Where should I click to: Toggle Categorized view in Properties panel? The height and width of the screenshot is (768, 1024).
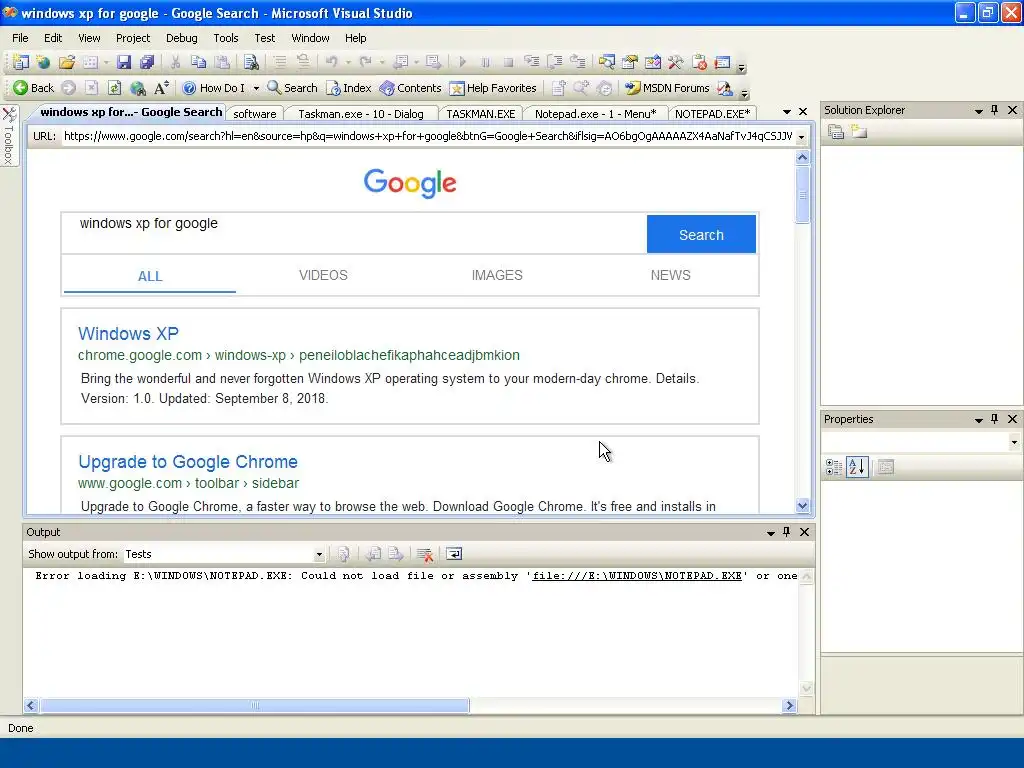pyautogui.click(x=834, y=467)
